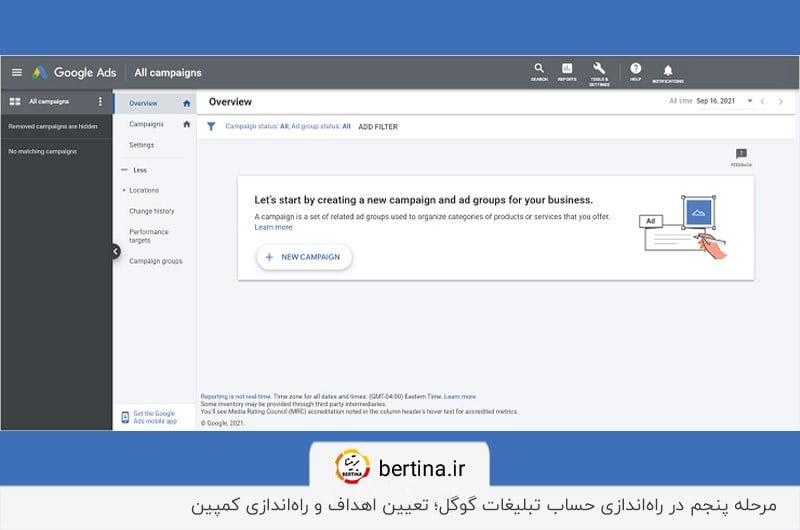Click the Learn more link in card
Screen dimensions: 800x530
tap(273, 227)
